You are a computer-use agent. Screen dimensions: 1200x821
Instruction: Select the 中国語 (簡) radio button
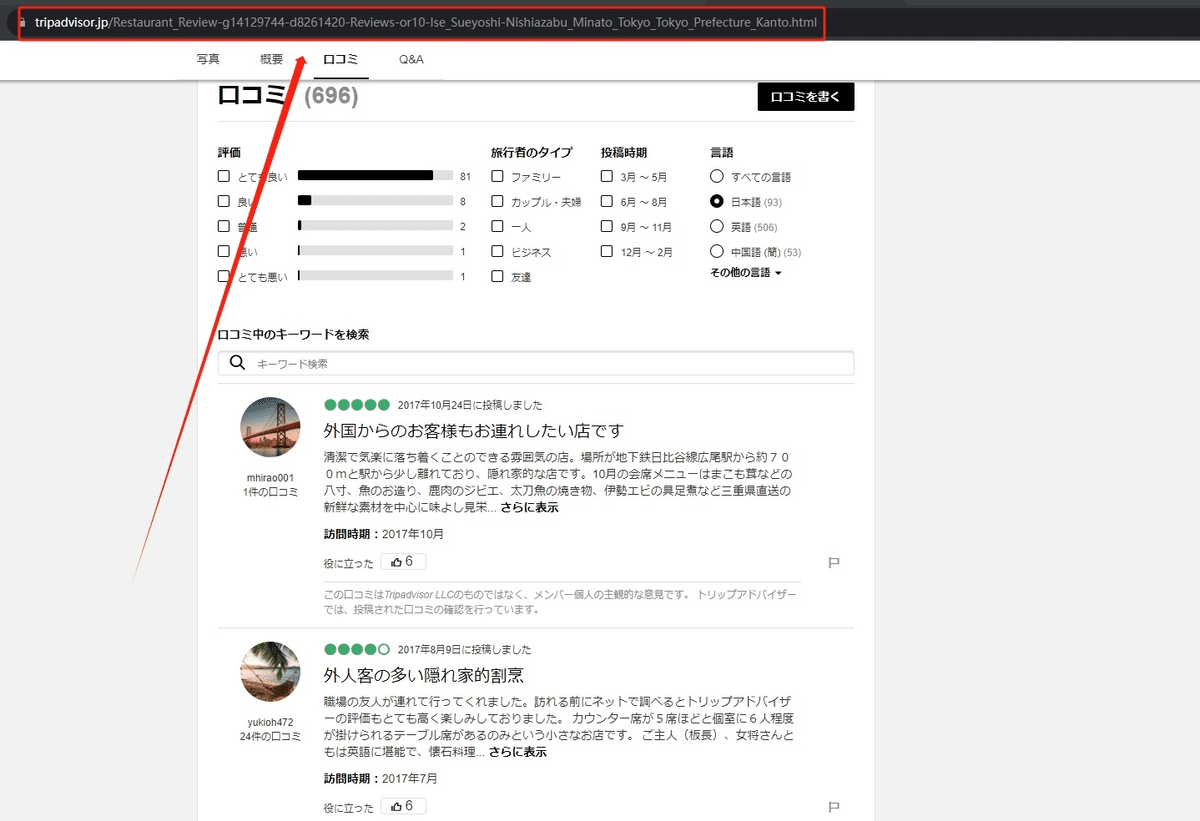click(x=717, y=251)
